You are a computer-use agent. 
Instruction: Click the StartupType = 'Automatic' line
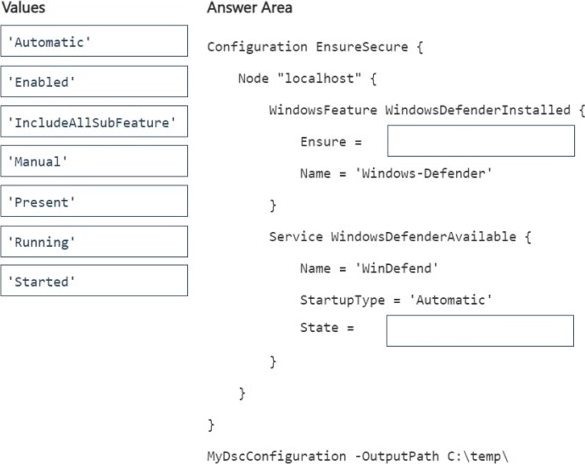[396, 300]
